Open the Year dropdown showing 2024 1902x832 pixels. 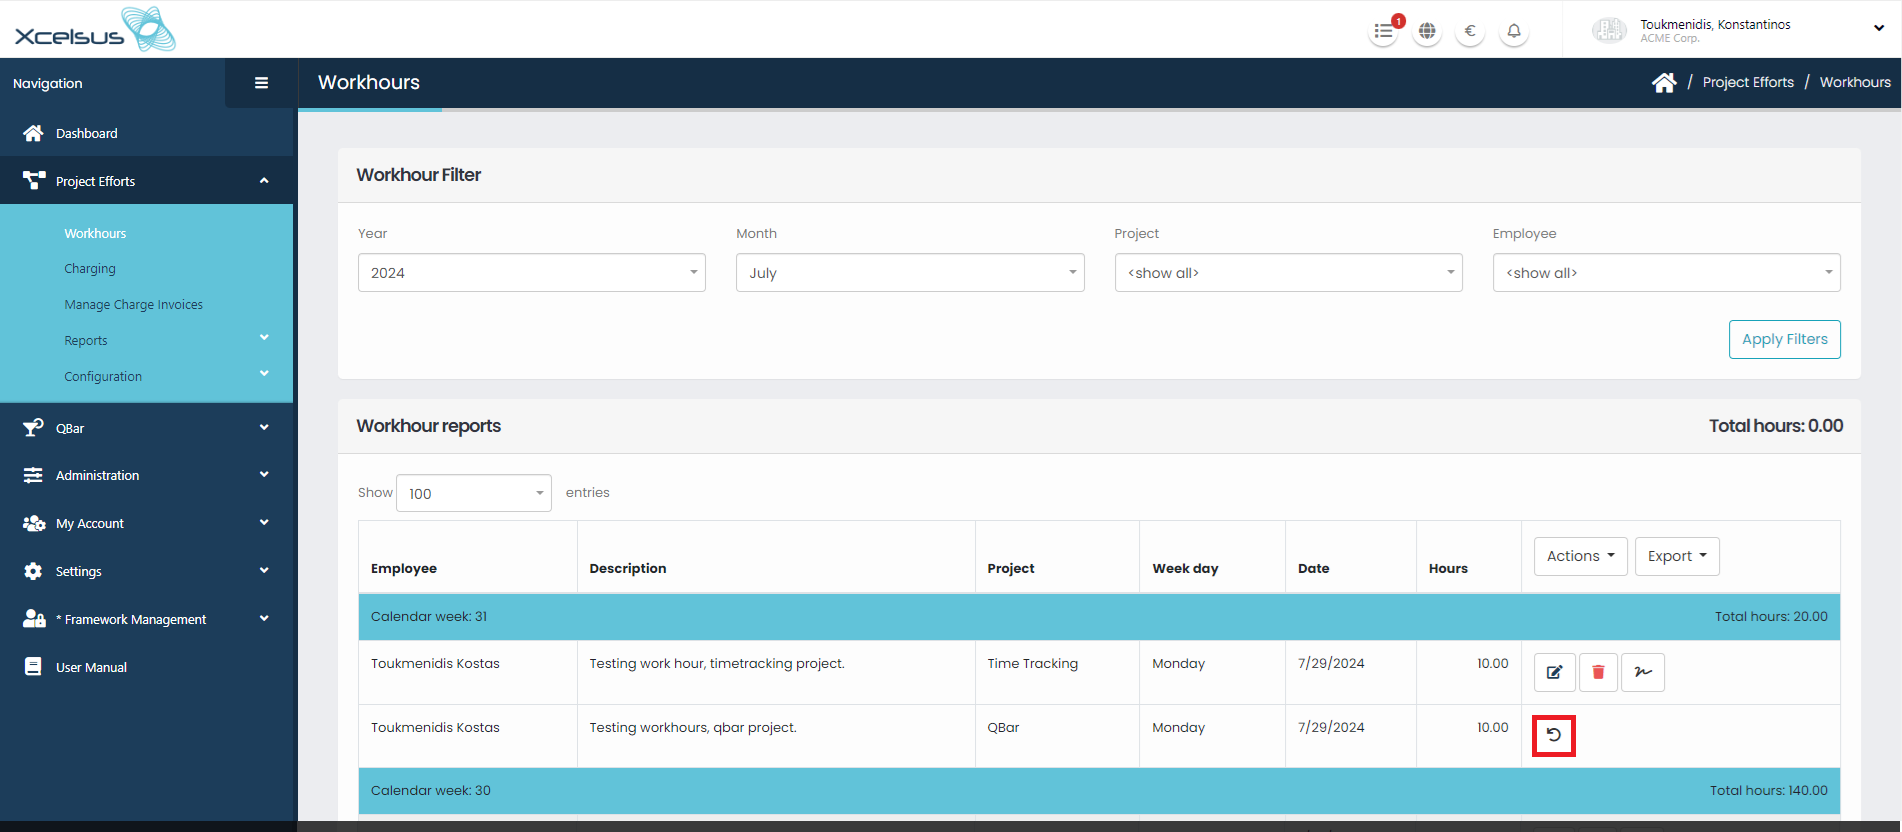coord(531,273)
